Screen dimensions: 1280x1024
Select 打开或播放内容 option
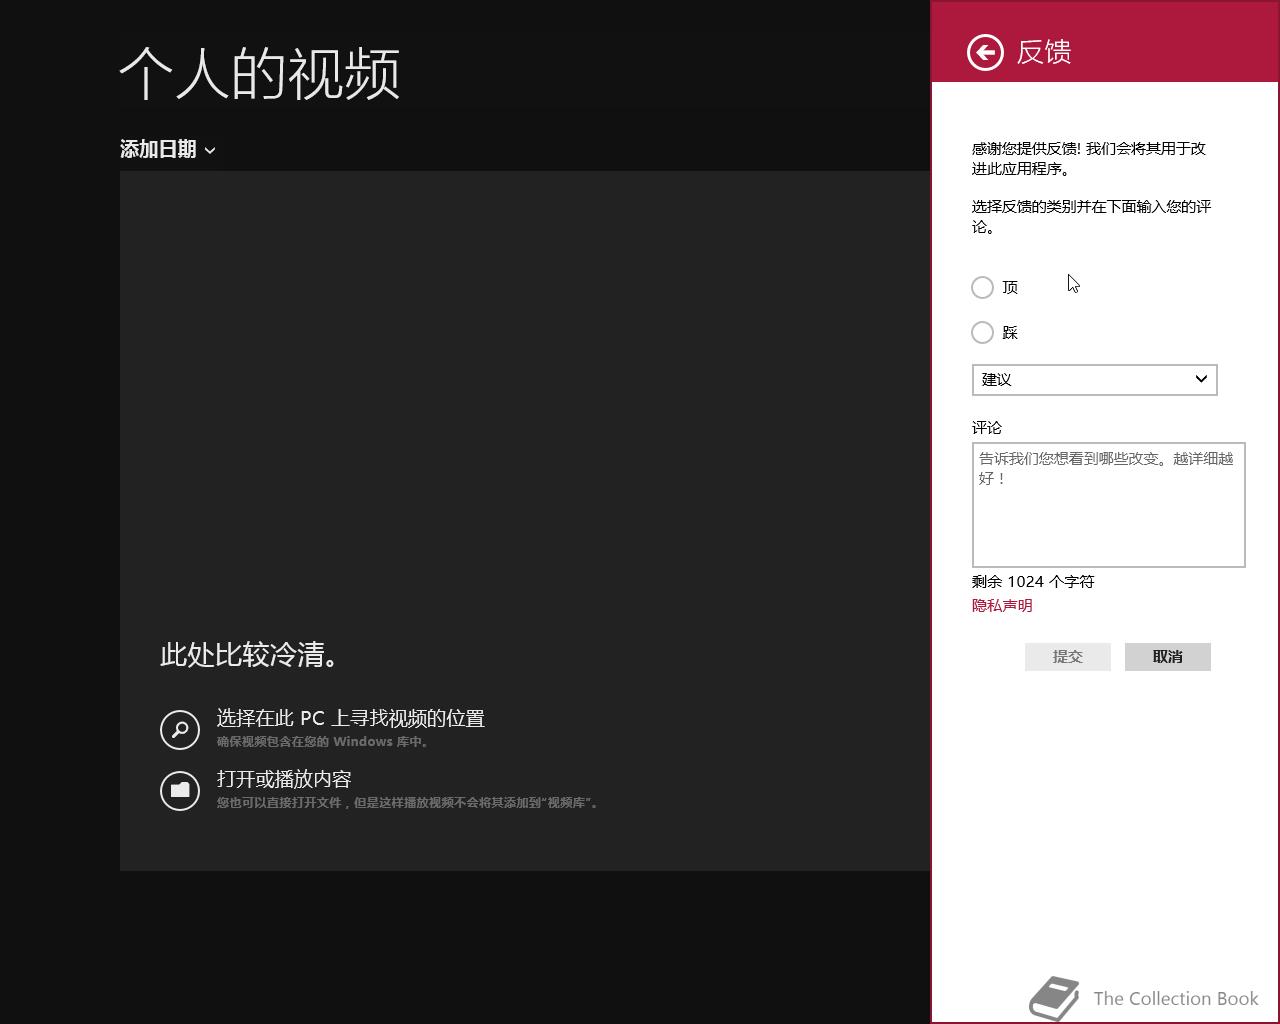coord(284,779)
